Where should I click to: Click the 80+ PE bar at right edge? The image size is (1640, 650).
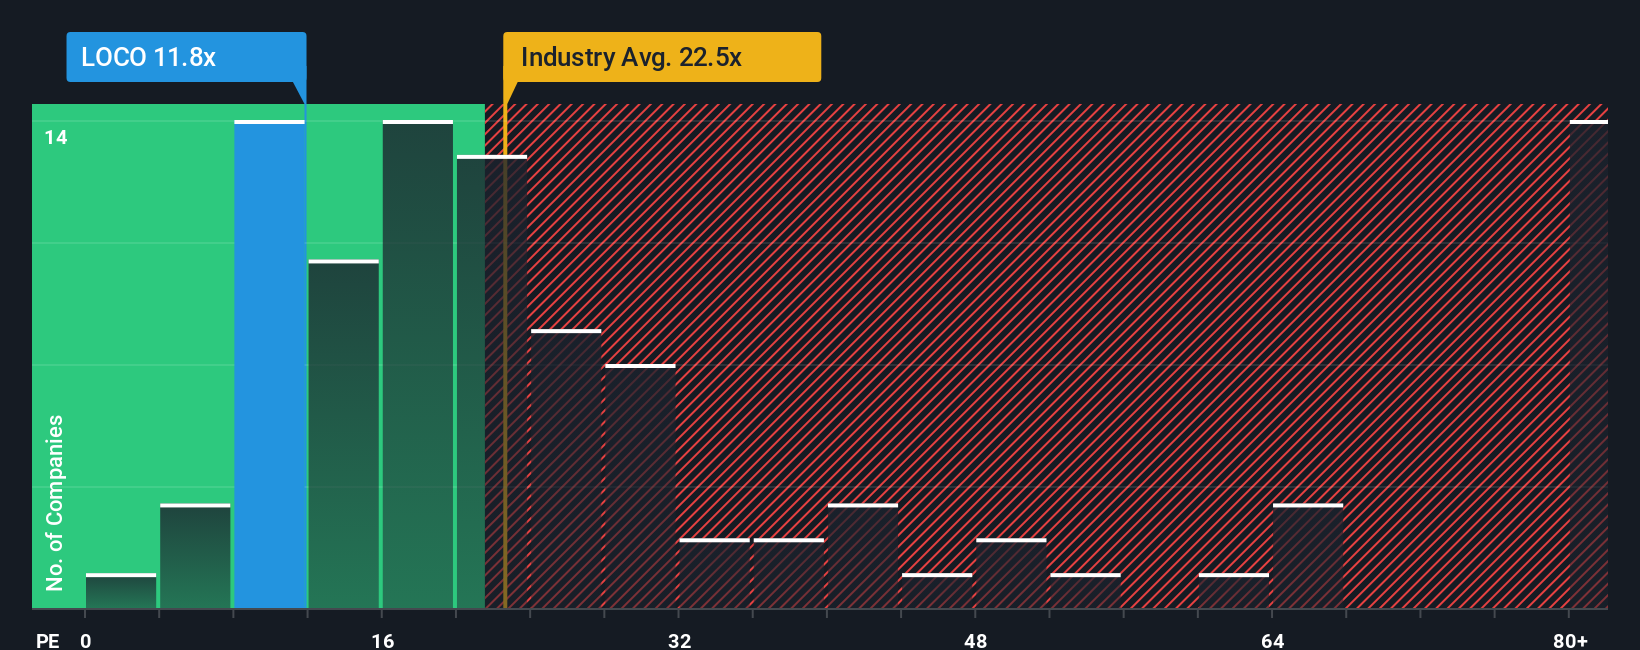click(x=1589, y=364)
